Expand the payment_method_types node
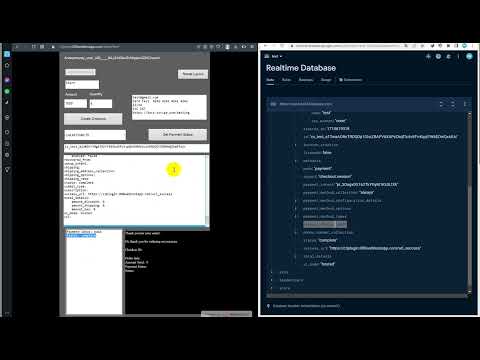This screenshot has width=480, height=360. (x=295, y=217)
